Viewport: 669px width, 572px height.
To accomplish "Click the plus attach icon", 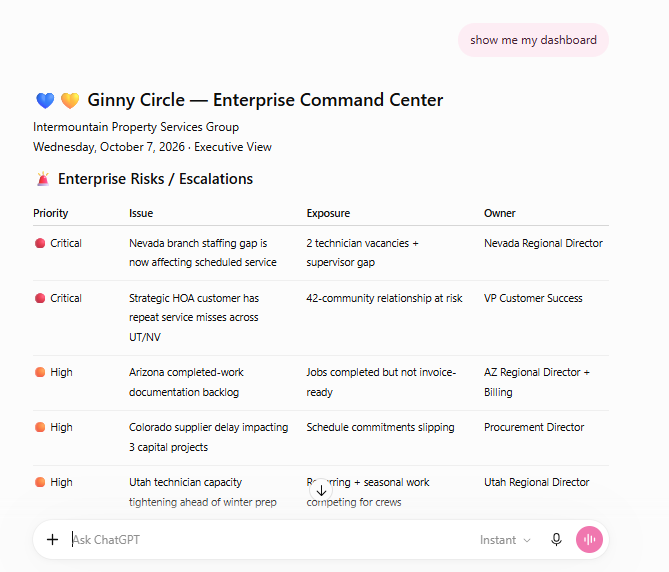I will 52,540.
